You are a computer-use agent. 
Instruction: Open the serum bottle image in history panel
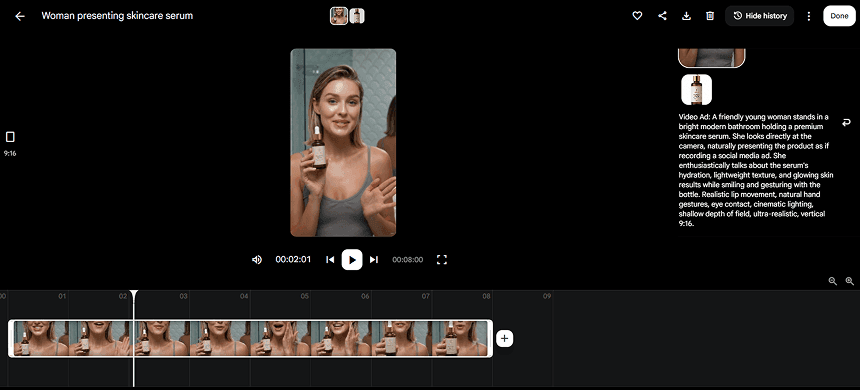pos(697,89)
